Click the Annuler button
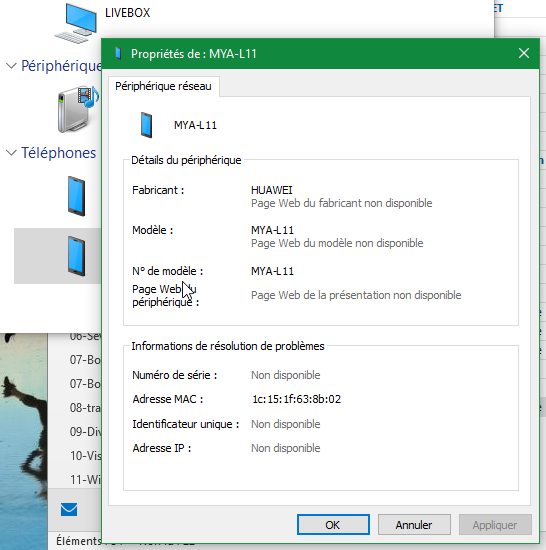The height and width of the screenshot is (550, 546). (414, 525)
